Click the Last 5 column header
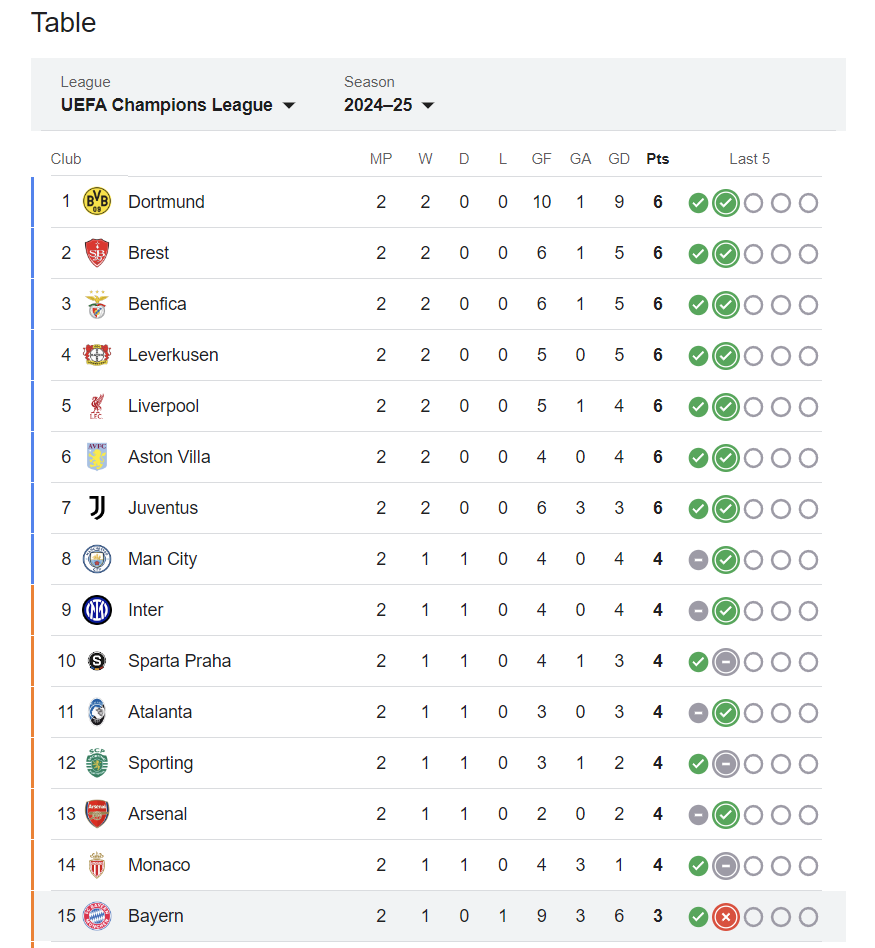This screenshot has height=948, width=875. (749, 159)
